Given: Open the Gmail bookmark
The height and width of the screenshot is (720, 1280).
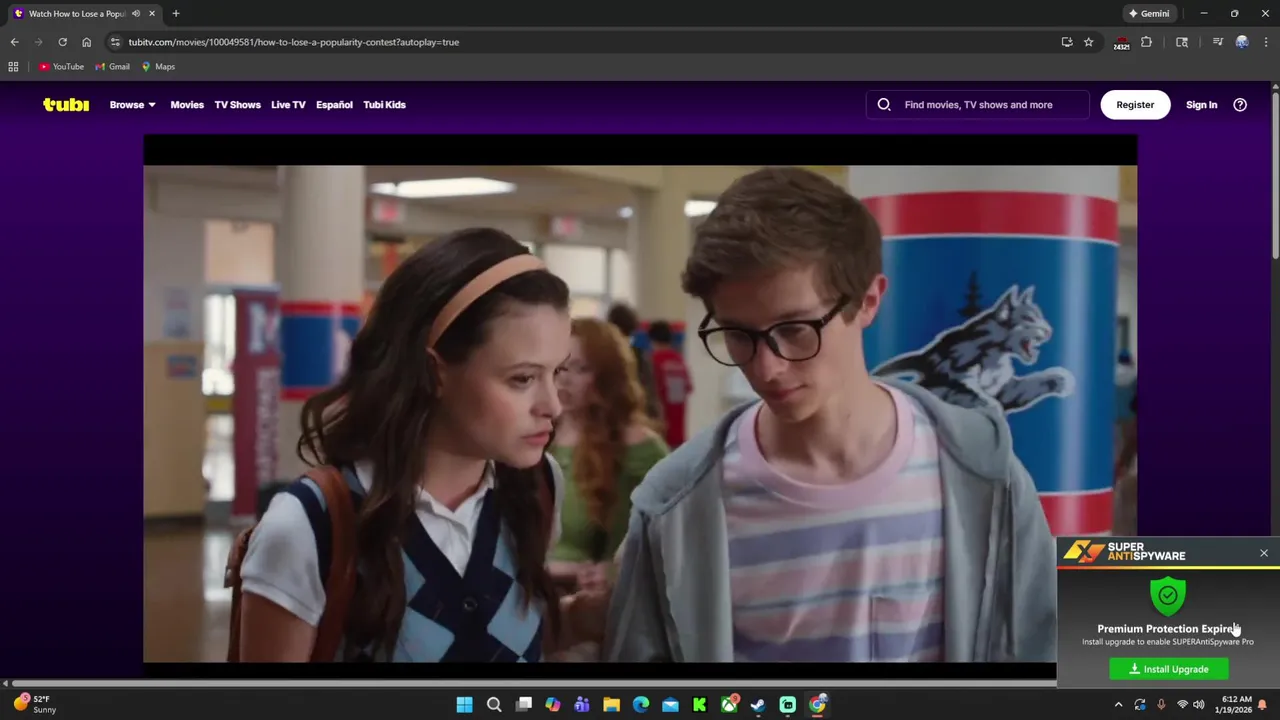Looking at the screenshot, I should [x=112, y=67].
